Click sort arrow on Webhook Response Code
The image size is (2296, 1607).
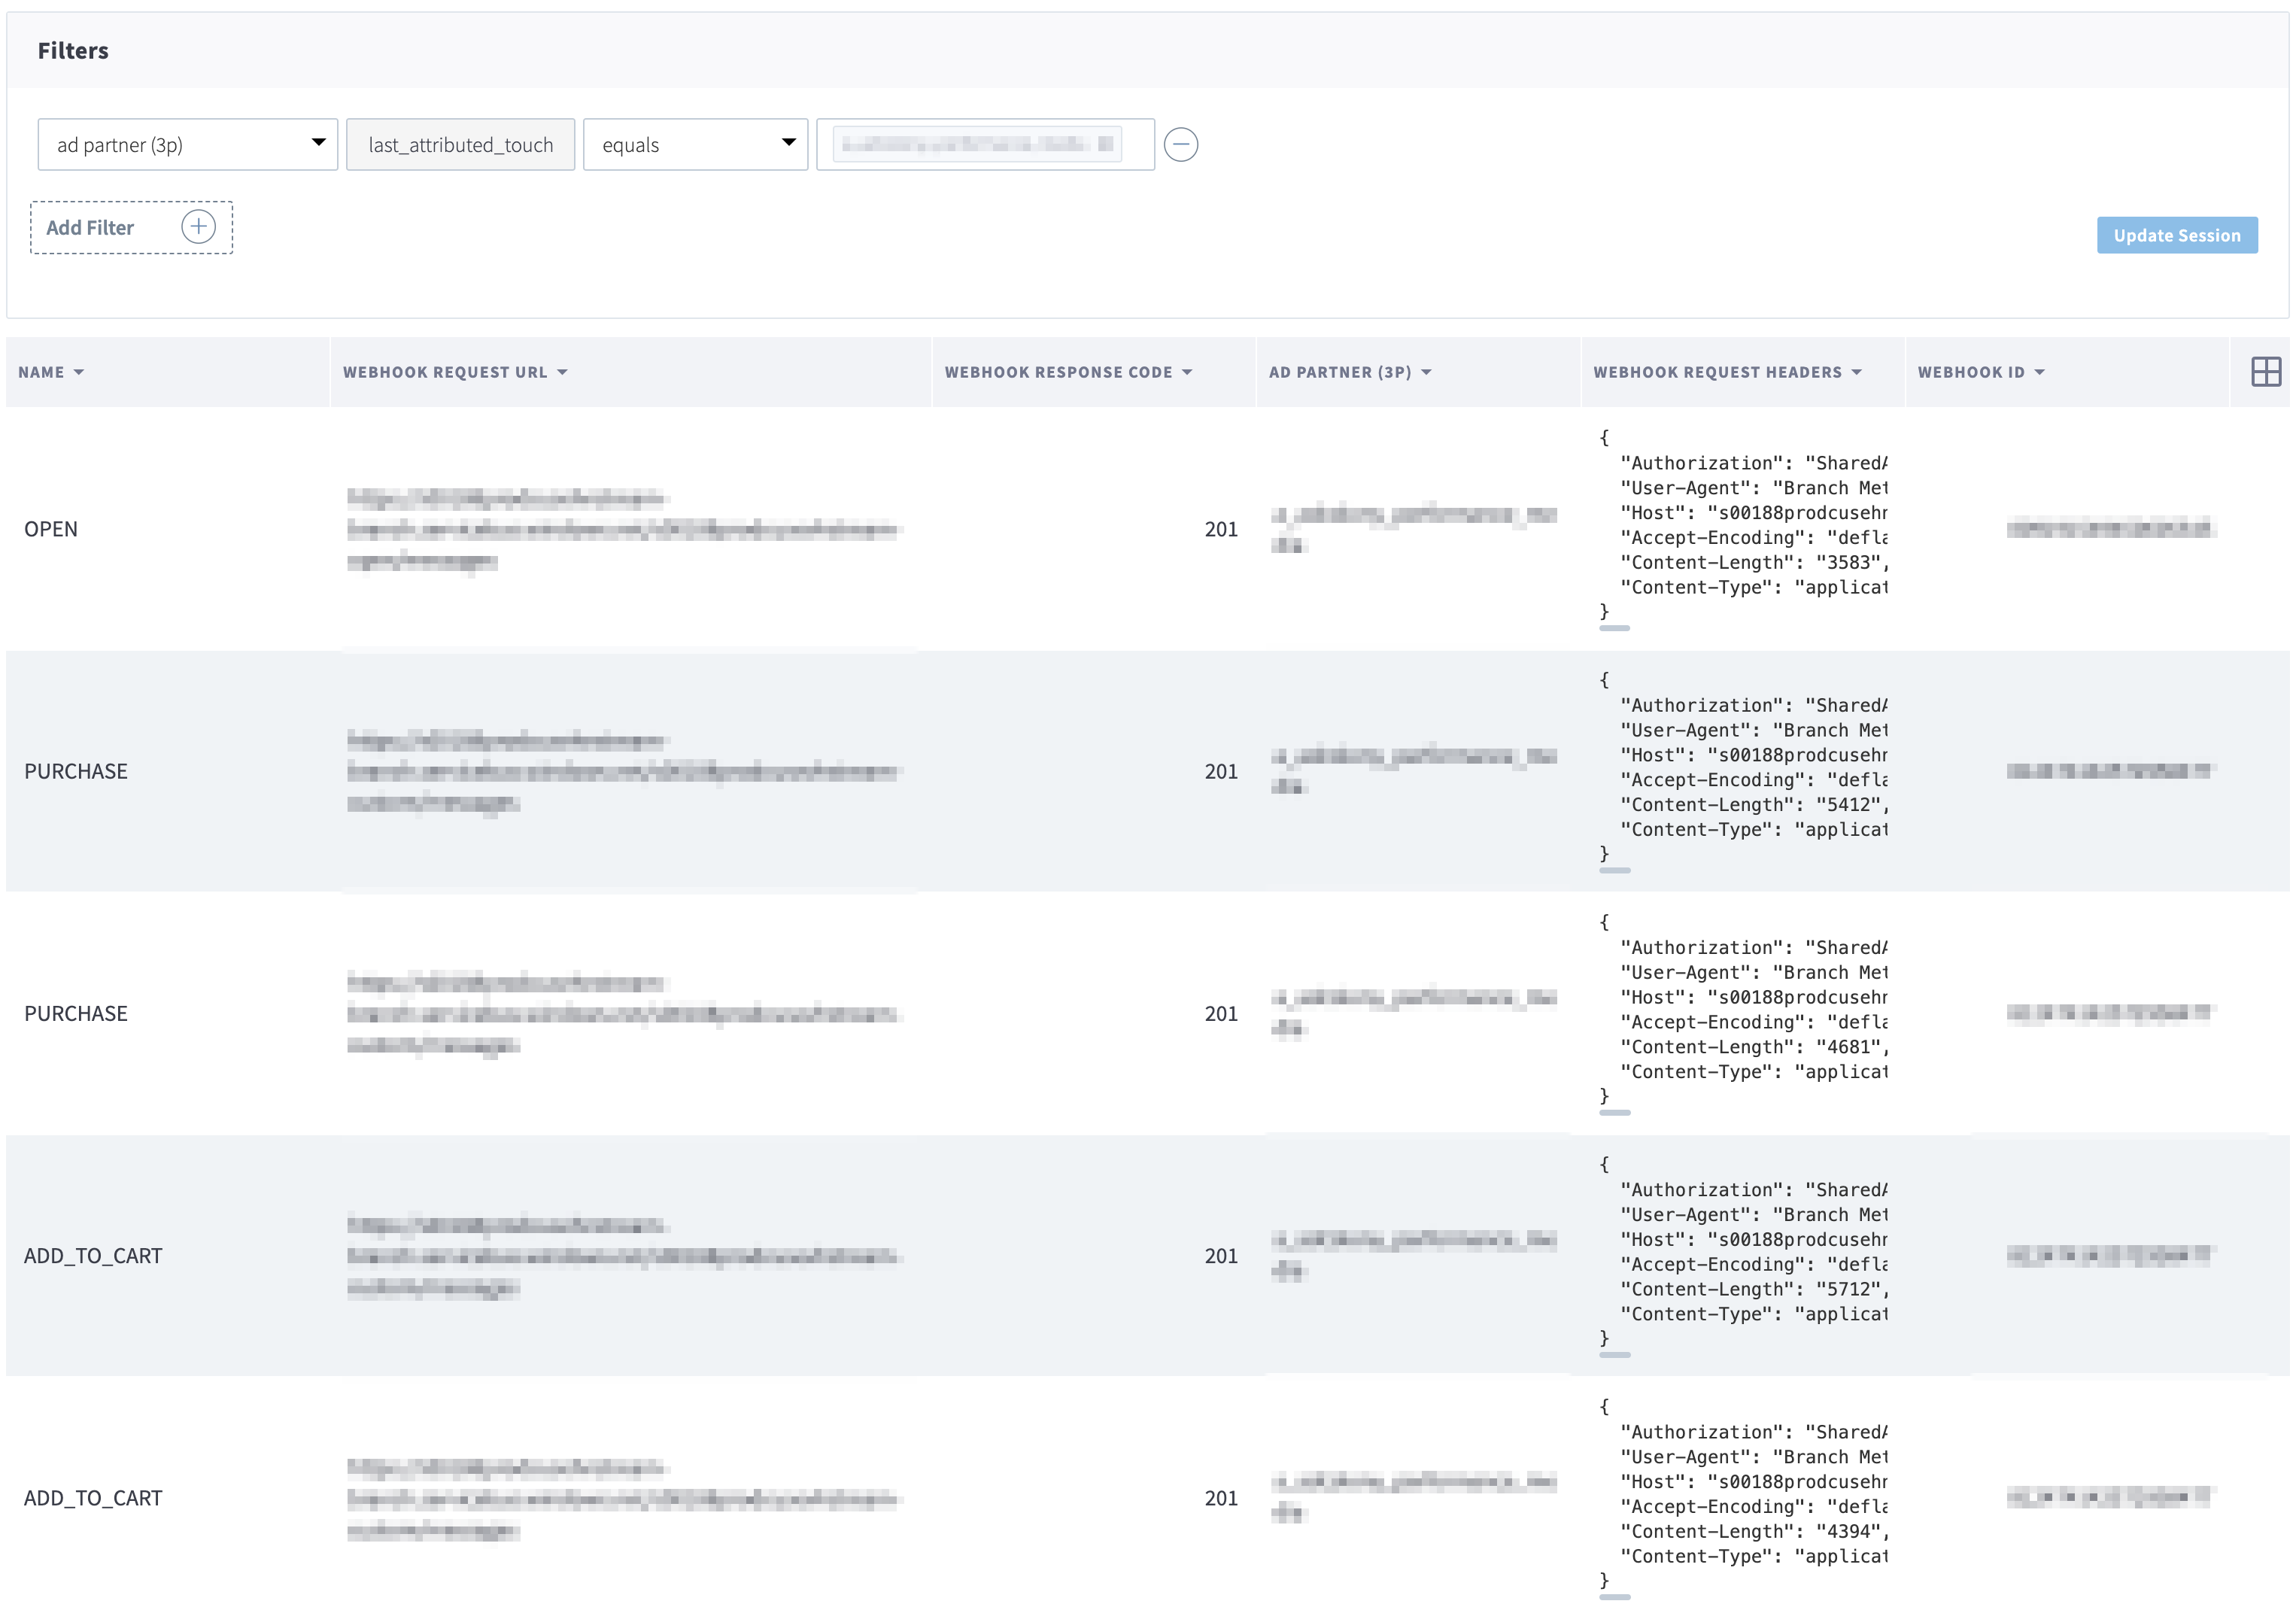coord(1187,373)
